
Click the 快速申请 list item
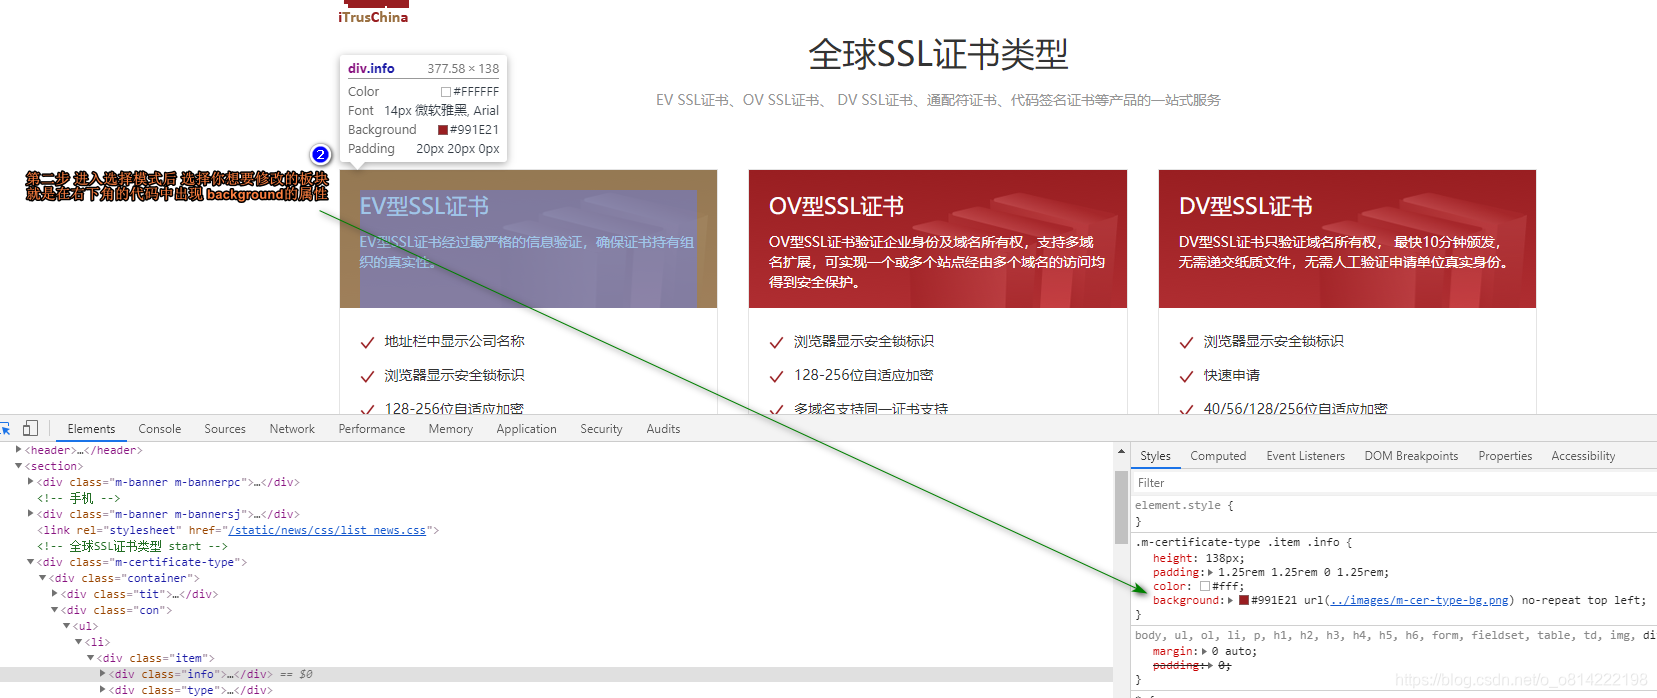[x=1232, y=375]
